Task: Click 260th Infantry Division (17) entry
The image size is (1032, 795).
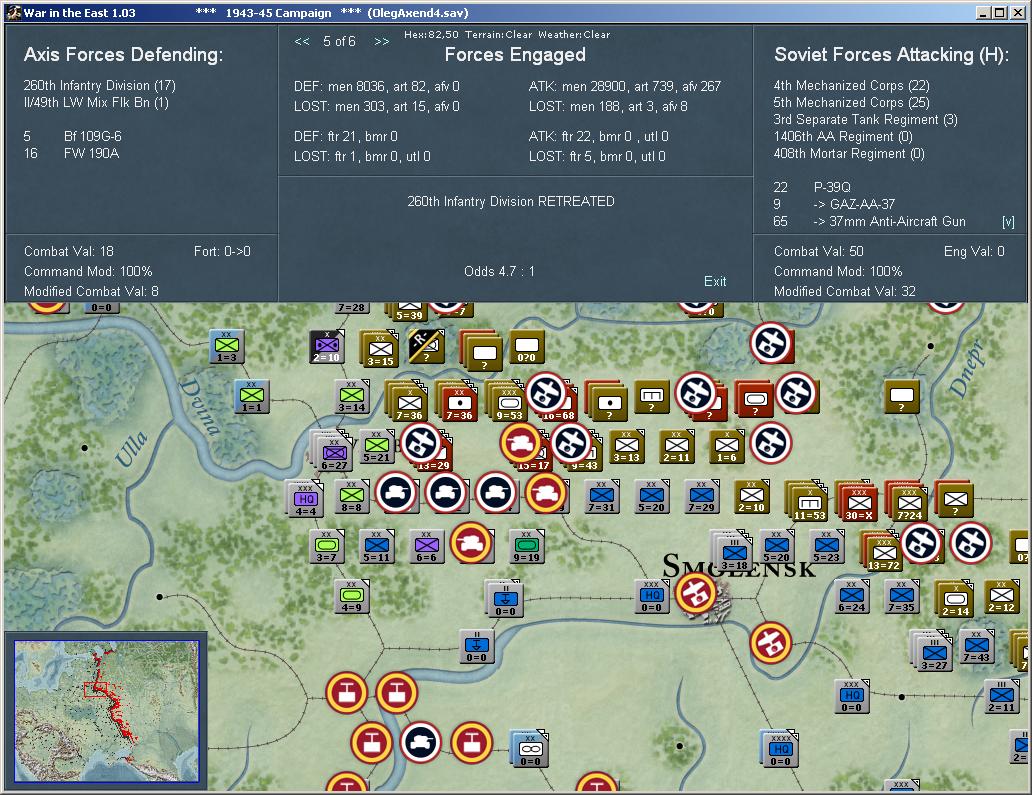Action: click(99, 86)
